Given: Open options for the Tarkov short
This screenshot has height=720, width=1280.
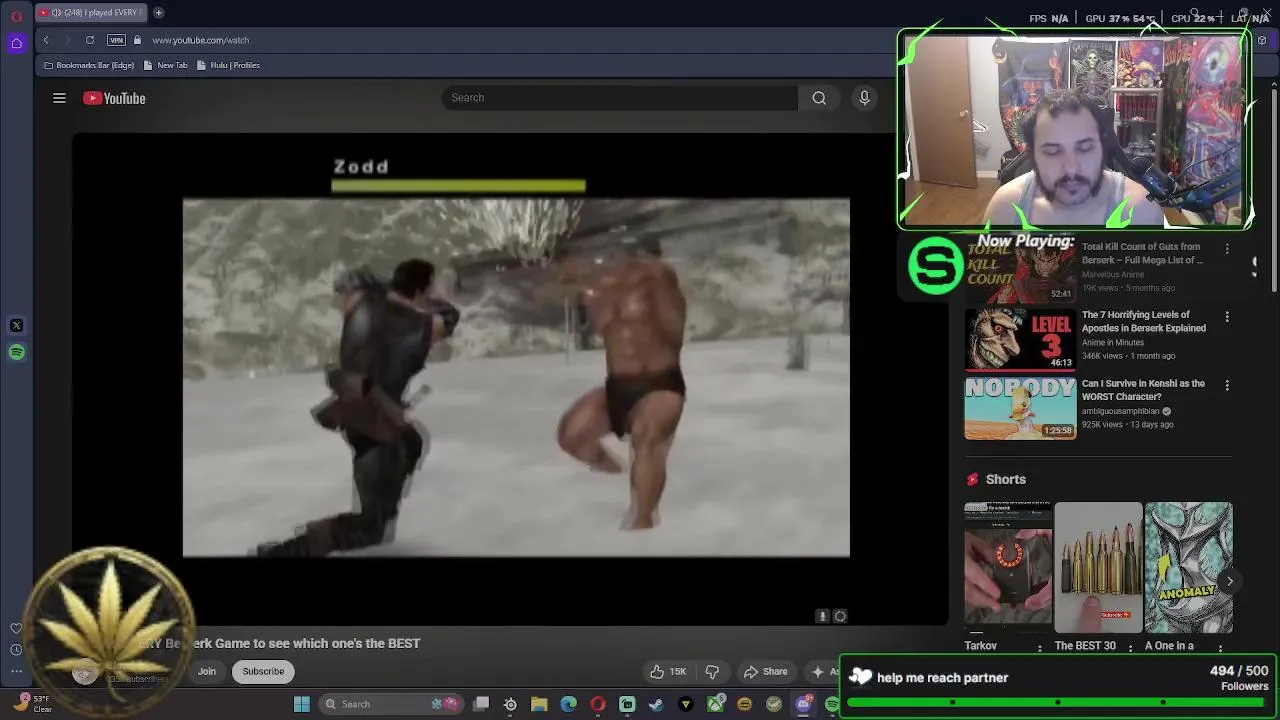Looking at the screenshot, I should click(1040, 648).
